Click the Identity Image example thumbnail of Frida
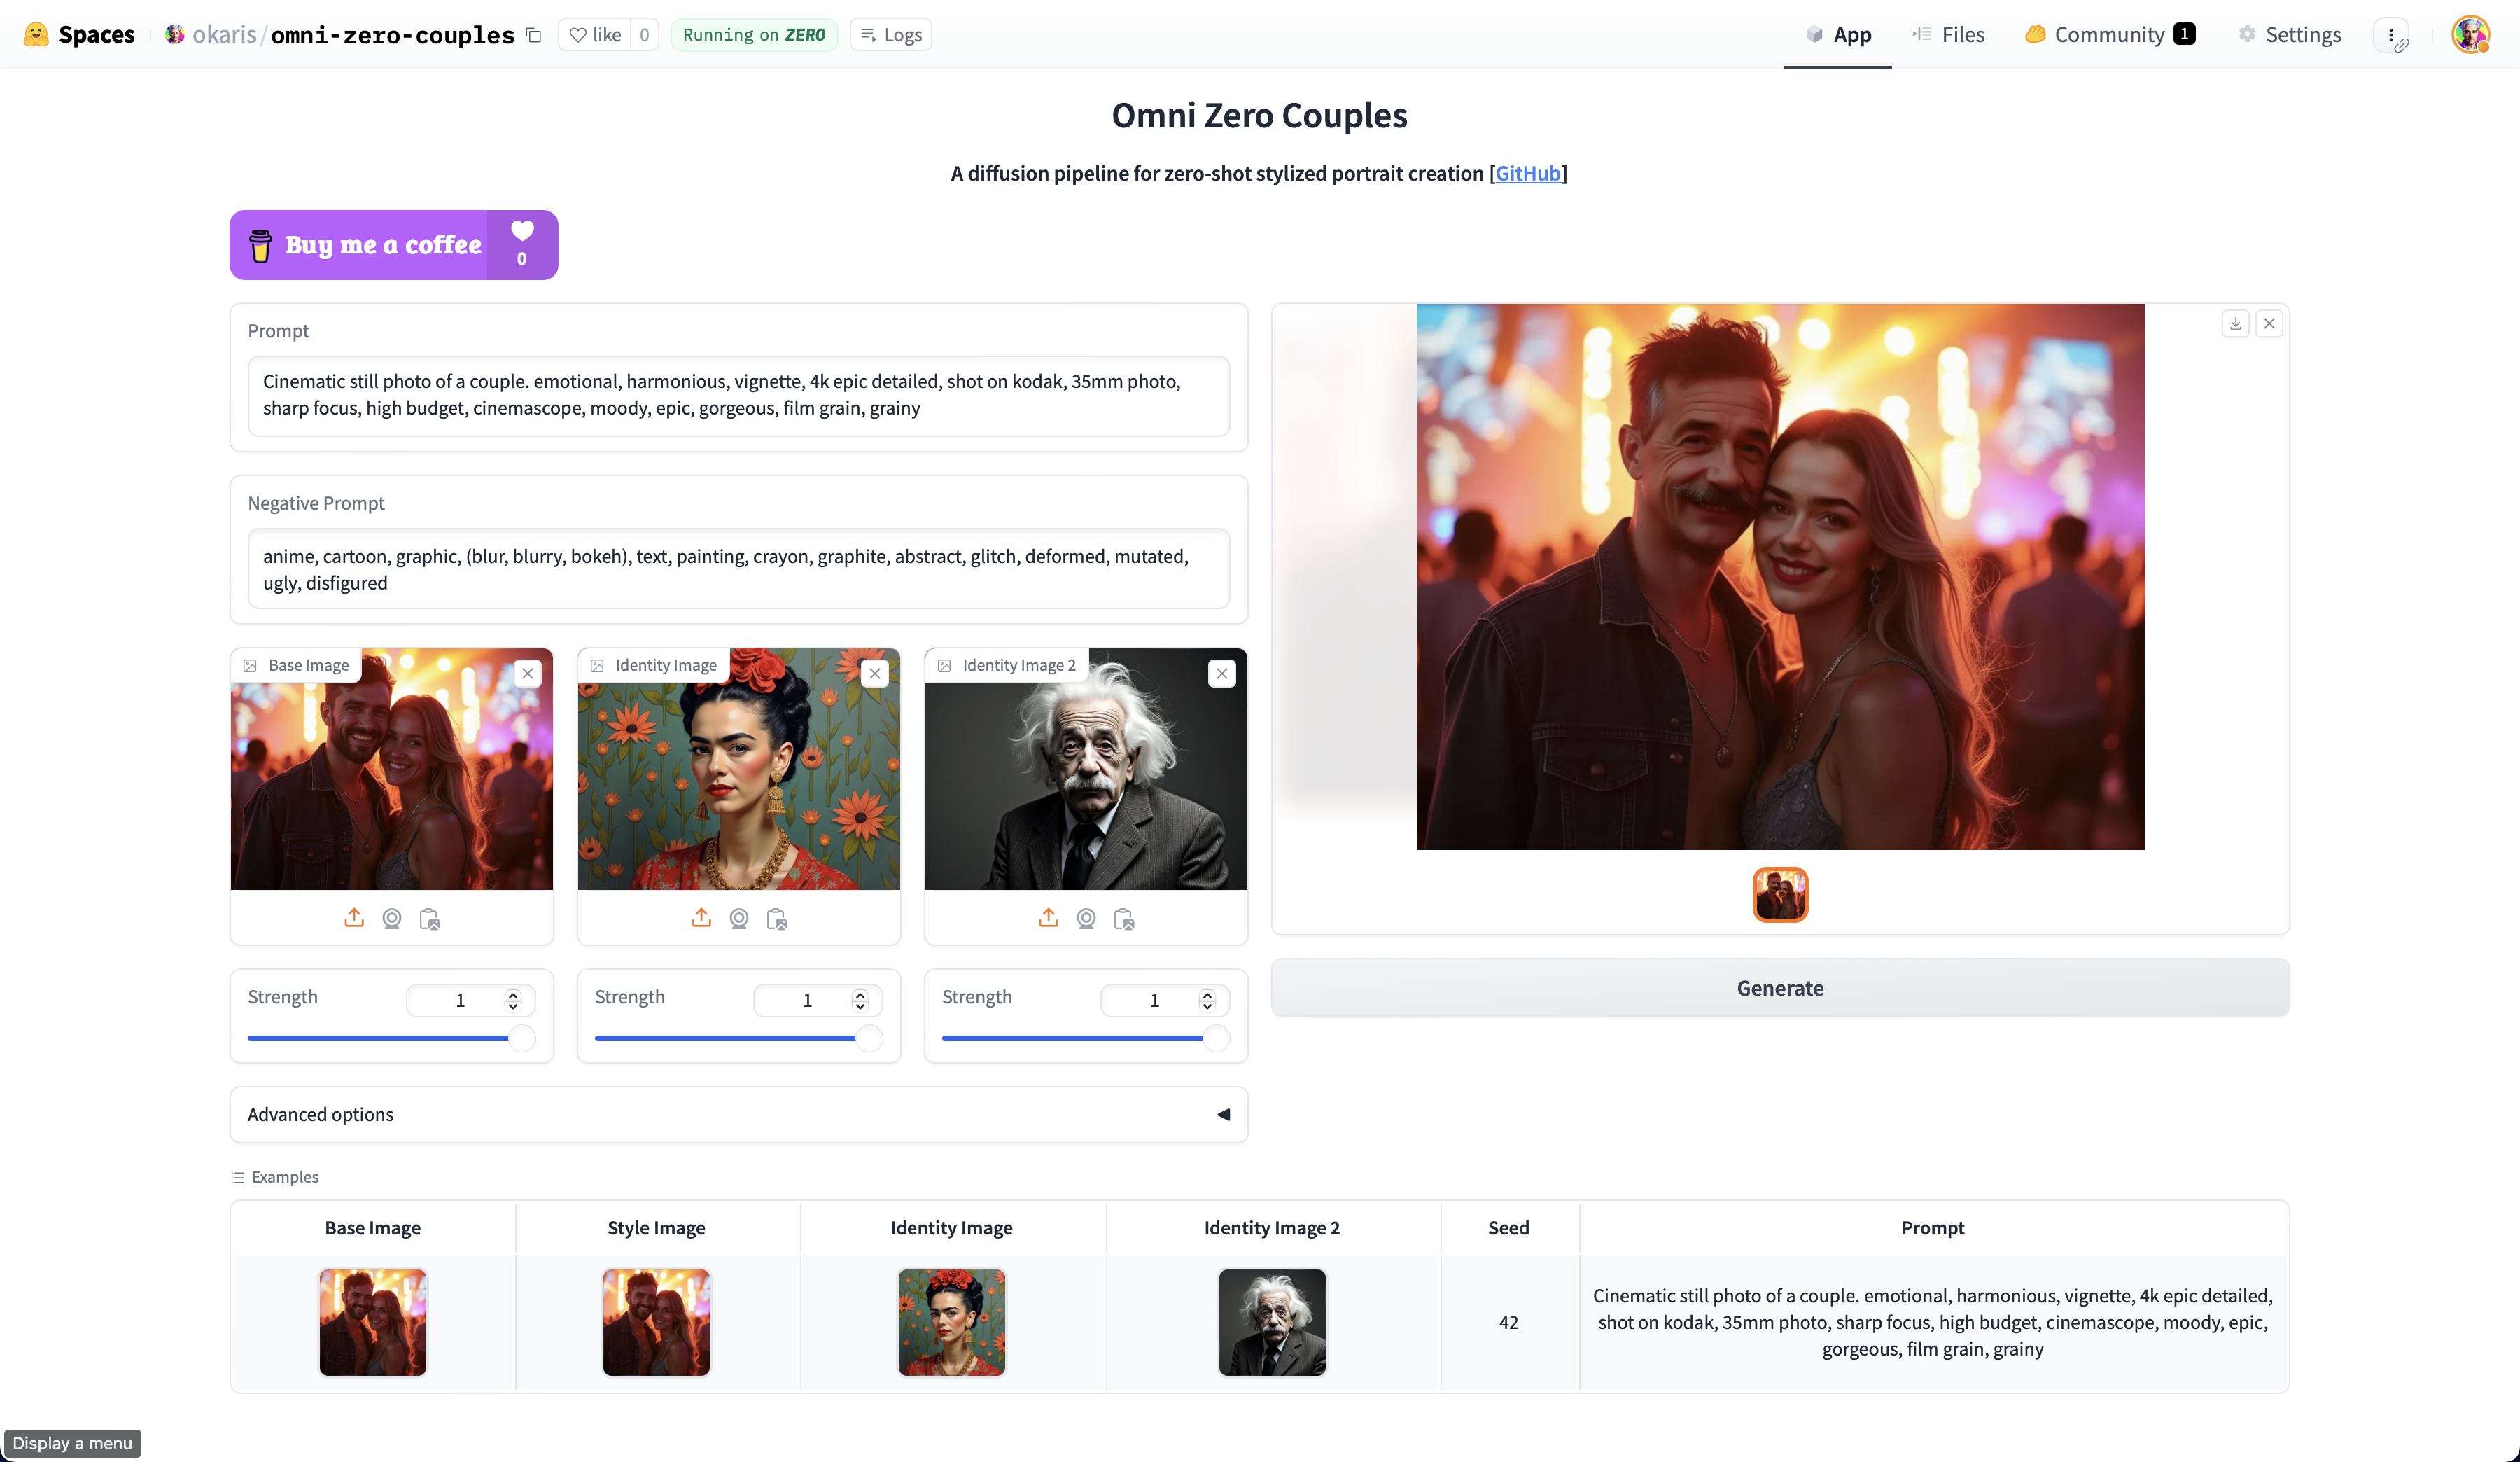The image size is (2520, 1462). pos(952,1322)
